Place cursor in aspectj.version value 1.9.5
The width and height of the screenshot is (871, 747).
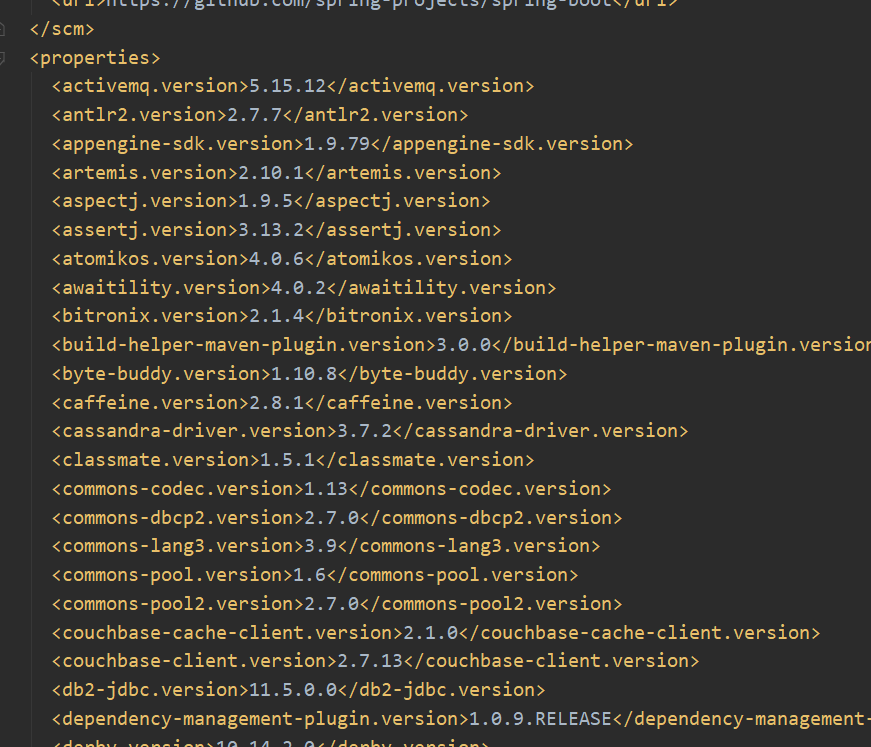click(266, 201)
